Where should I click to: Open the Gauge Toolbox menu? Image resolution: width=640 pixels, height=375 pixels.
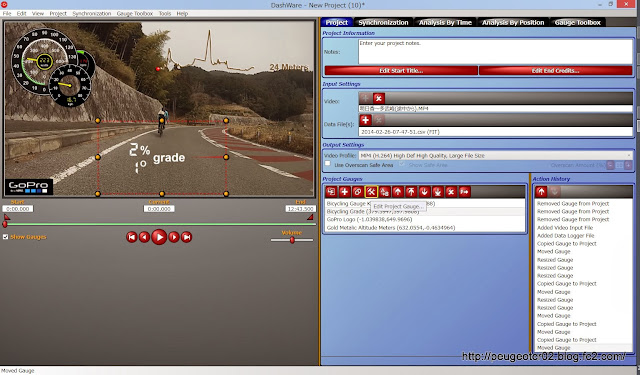coord(135,13)
